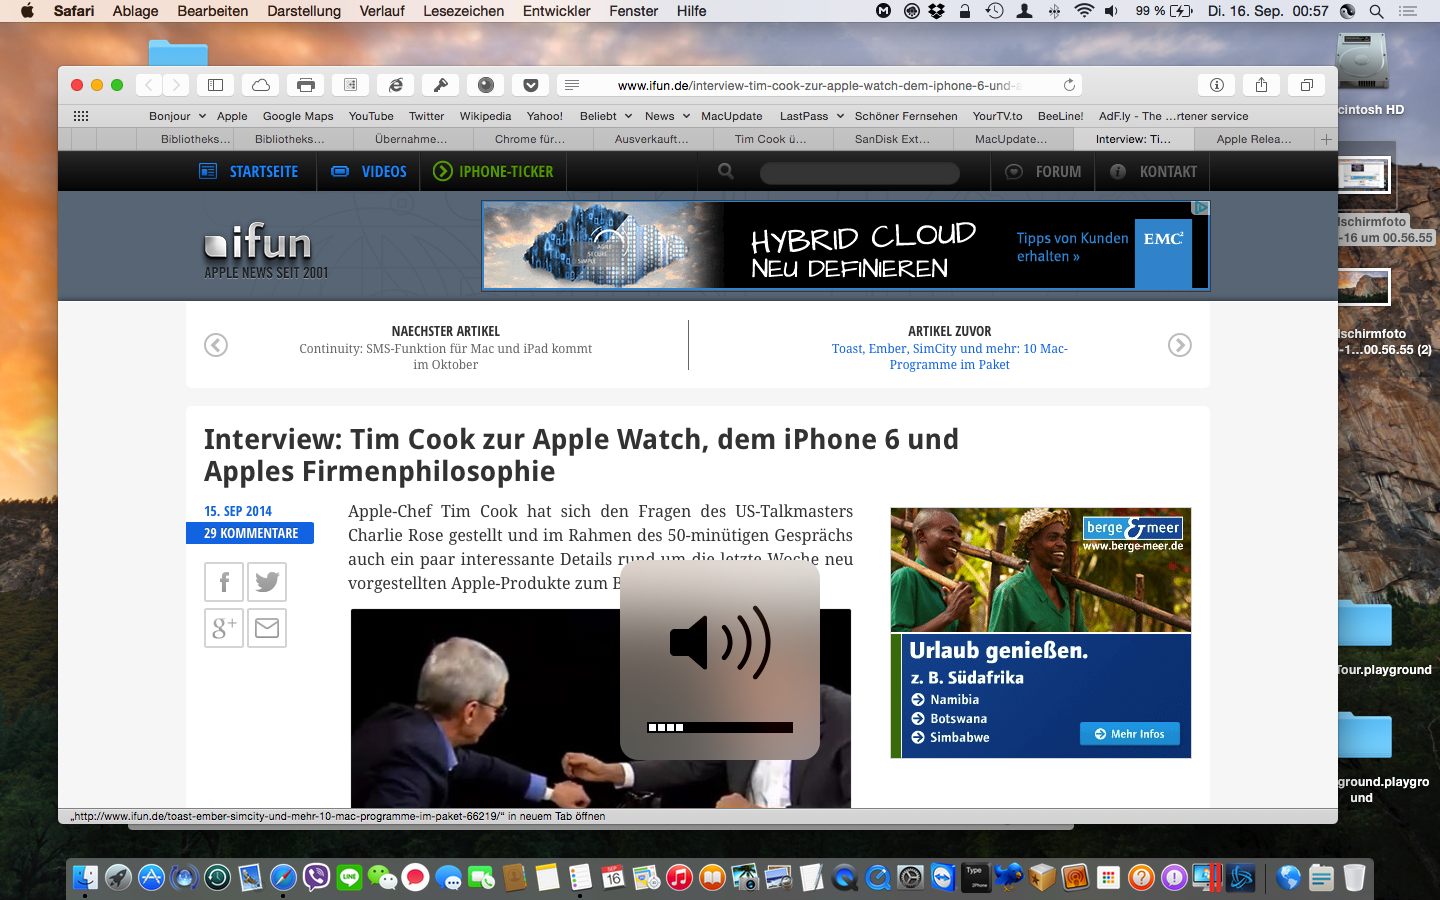Click the Internet Explorer style toolbar icon
Viewport: 1440px width, 900px height.
point(396,85)
